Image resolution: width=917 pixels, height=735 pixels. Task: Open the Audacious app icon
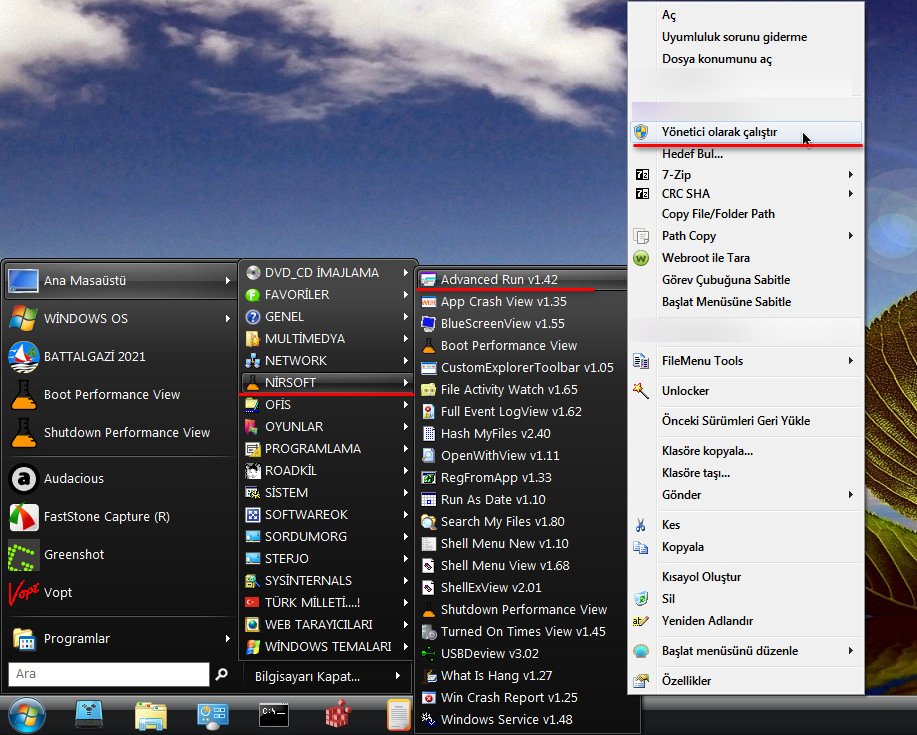click(23, 479)
